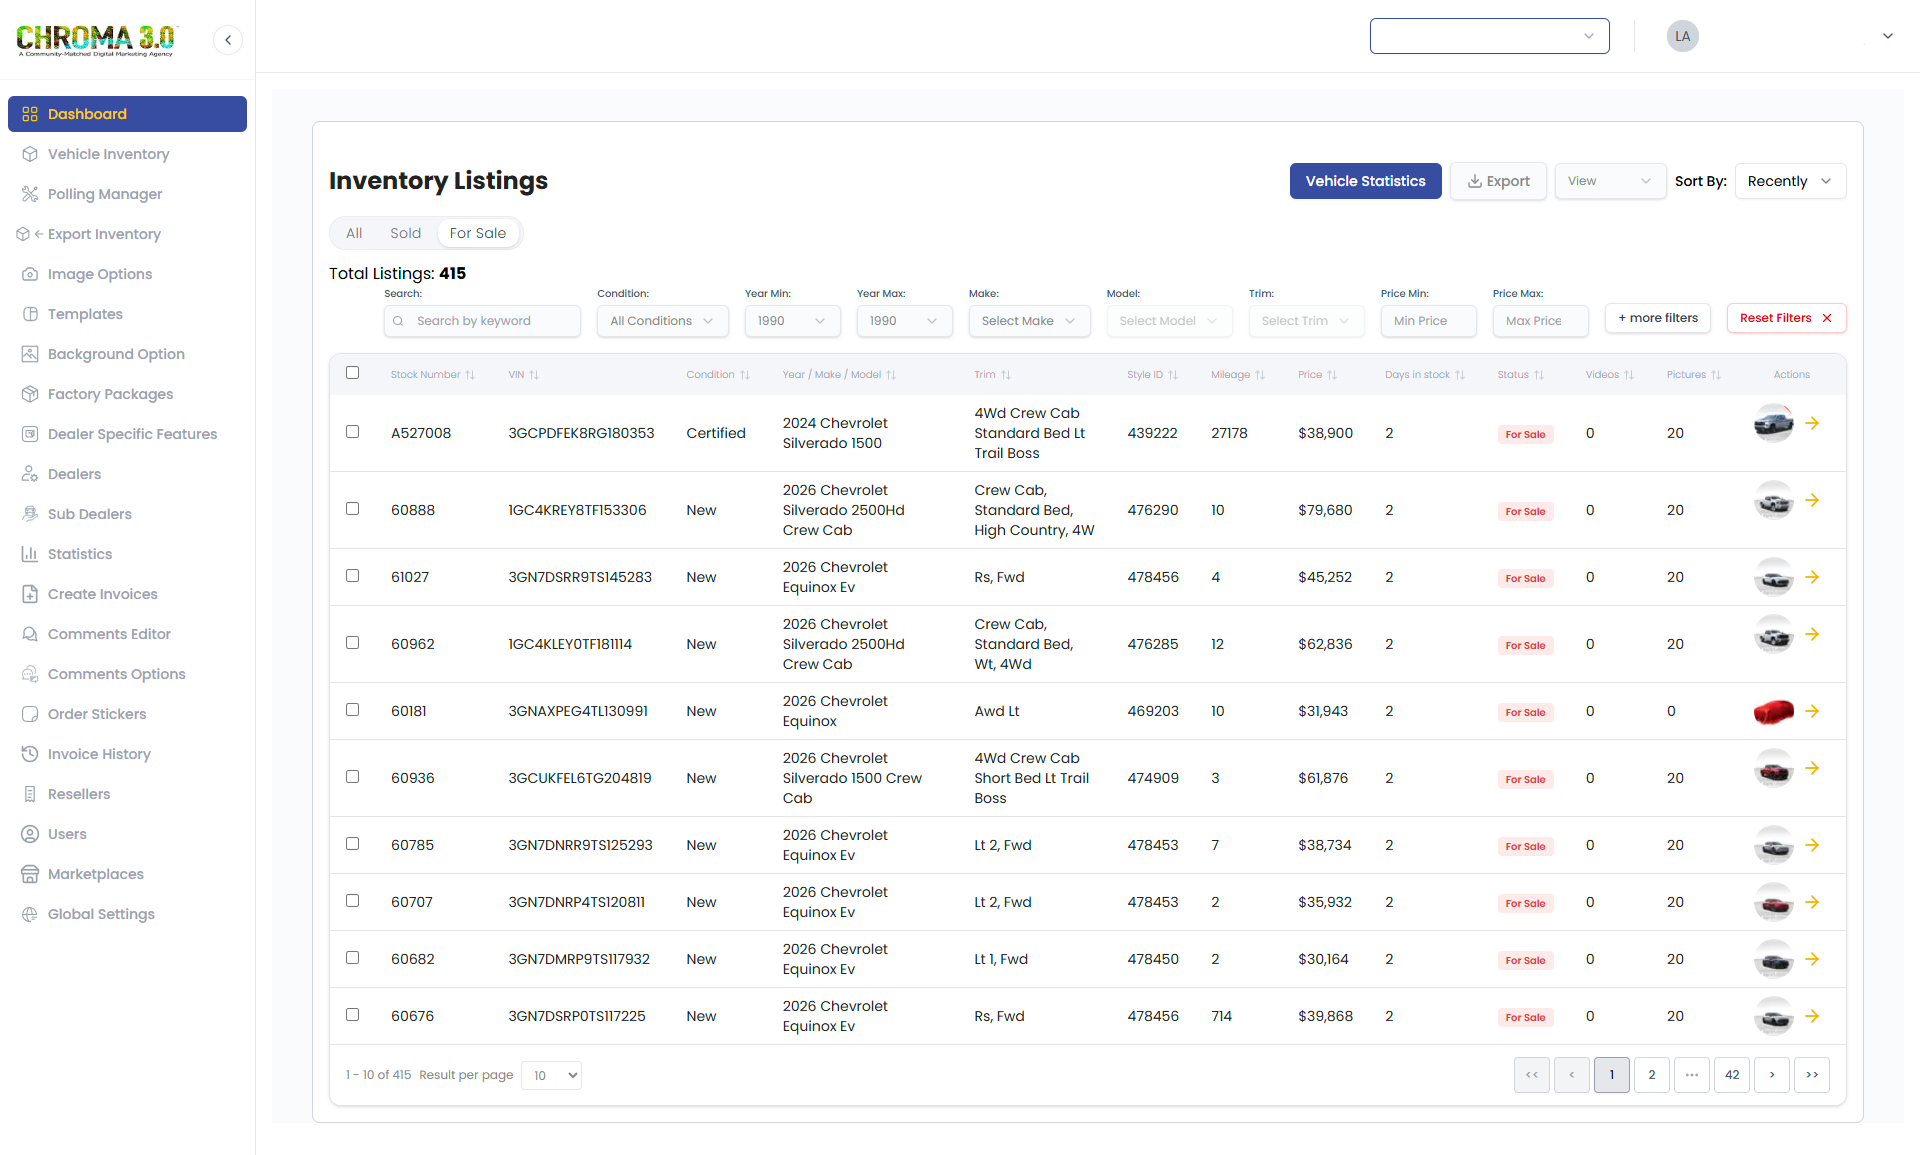The height and width of the screenshot is (1155, 1920).
Task: Click the red car thumbnail for stock 60181
Action: tap(1773, 711)
